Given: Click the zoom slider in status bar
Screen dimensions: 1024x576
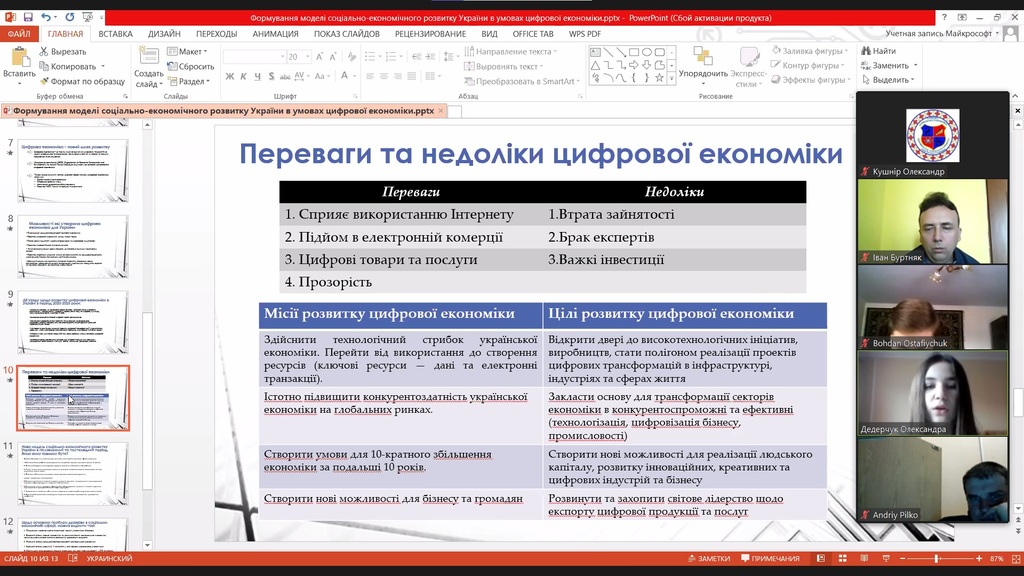Looking at the screenshot, I should 936,559.
